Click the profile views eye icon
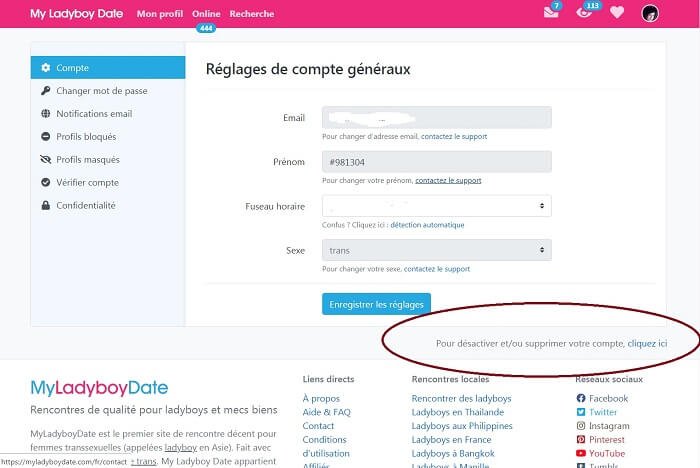This screenshot has height=468, width=700. coord(584,13)
